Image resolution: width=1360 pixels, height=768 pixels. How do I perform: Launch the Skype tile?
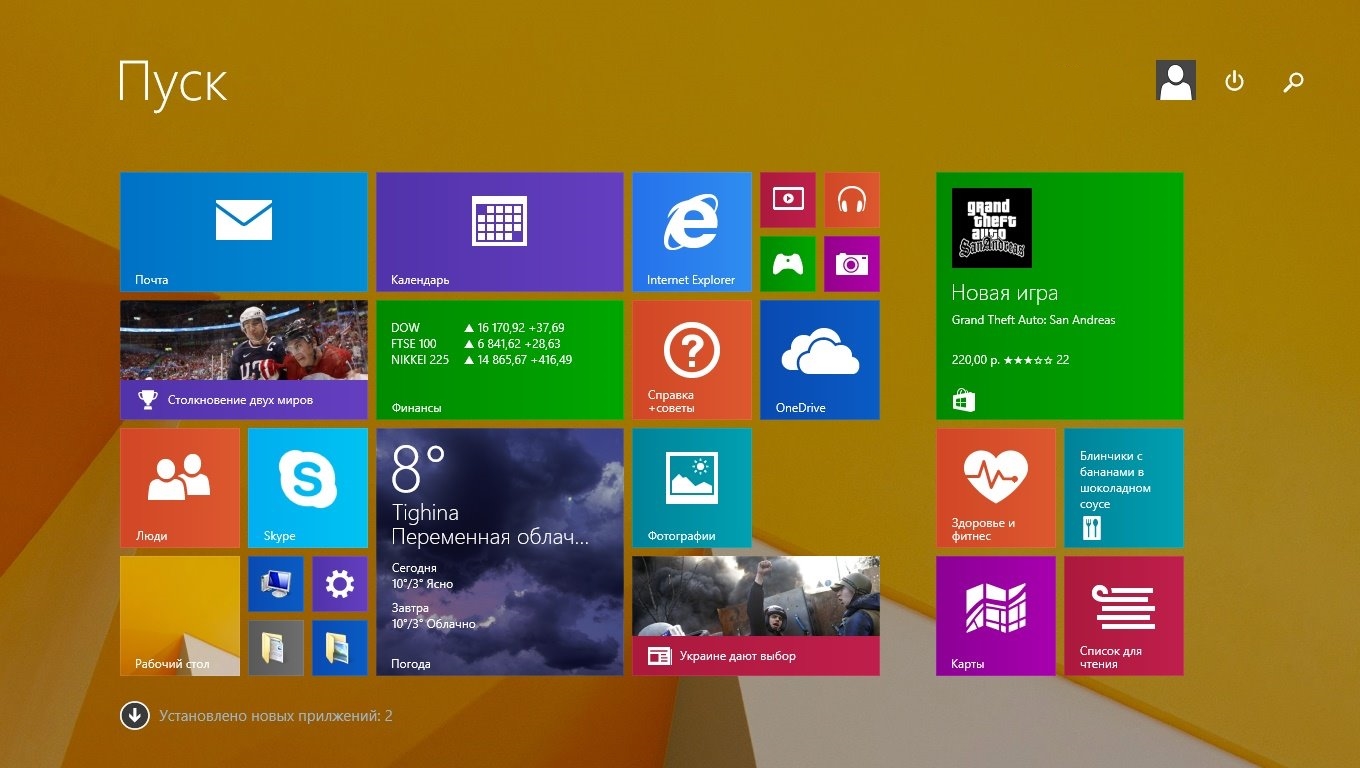(307, 487)
